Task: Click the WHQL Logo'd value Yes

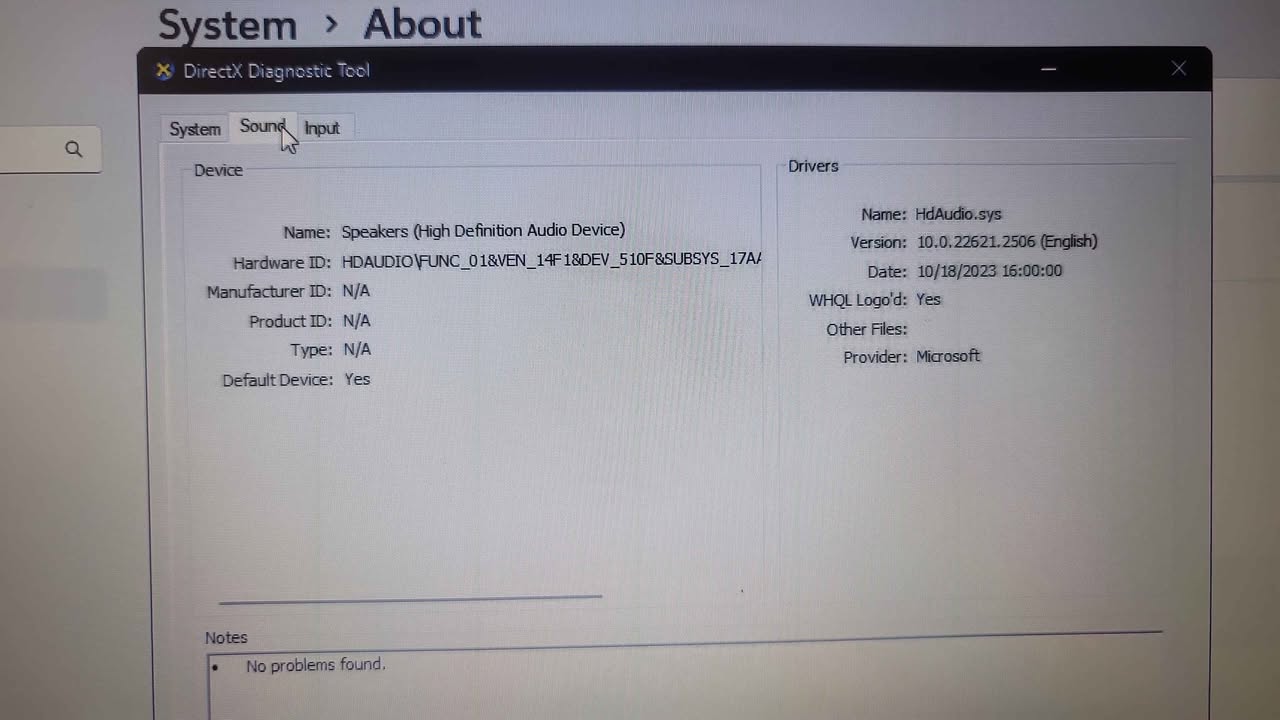Action: pos(928,299)
